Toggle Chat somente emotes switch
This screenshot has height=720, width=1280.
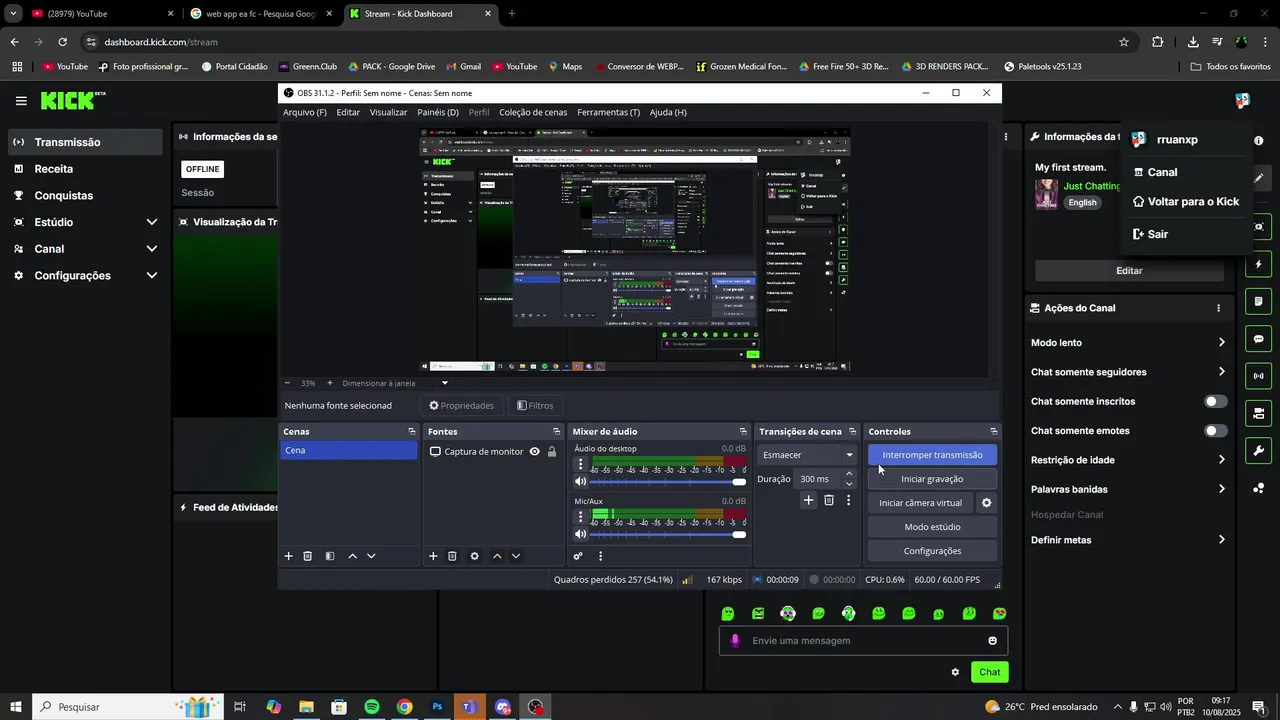coord(1215,431)
